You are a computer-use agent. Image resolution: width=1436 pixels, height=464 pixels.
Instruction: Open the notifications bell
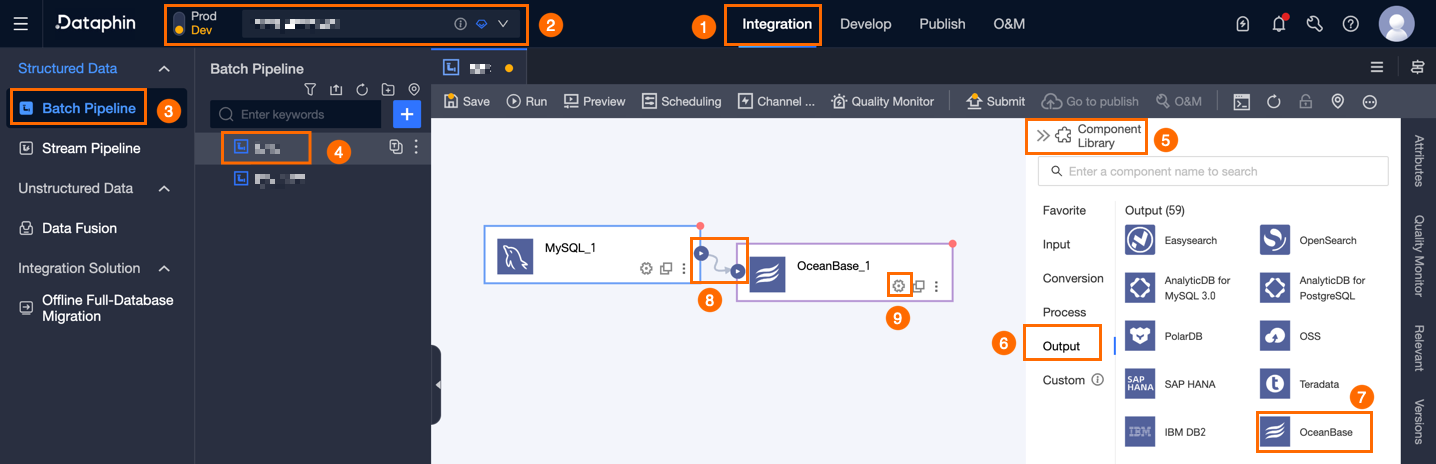point(1279,24)
